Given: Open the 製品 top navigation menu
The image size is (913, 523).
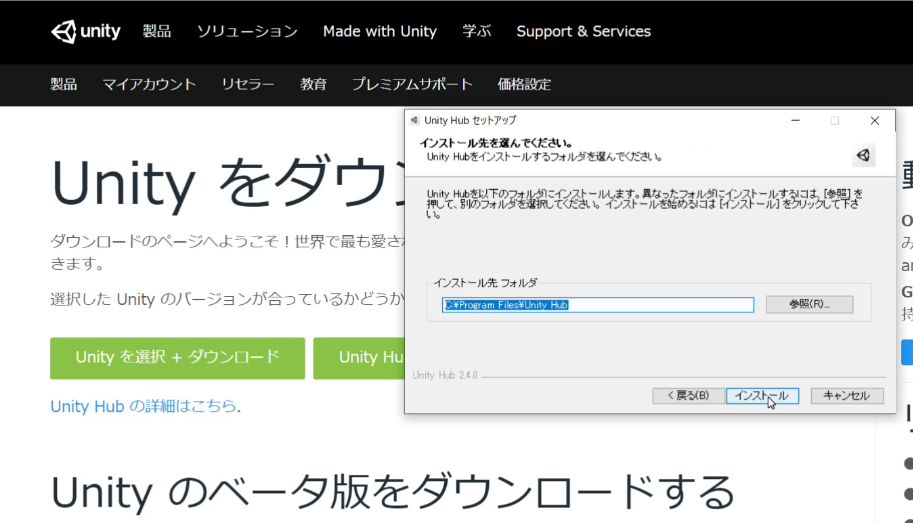Looking at the screenshot, I should coord(157,31).
